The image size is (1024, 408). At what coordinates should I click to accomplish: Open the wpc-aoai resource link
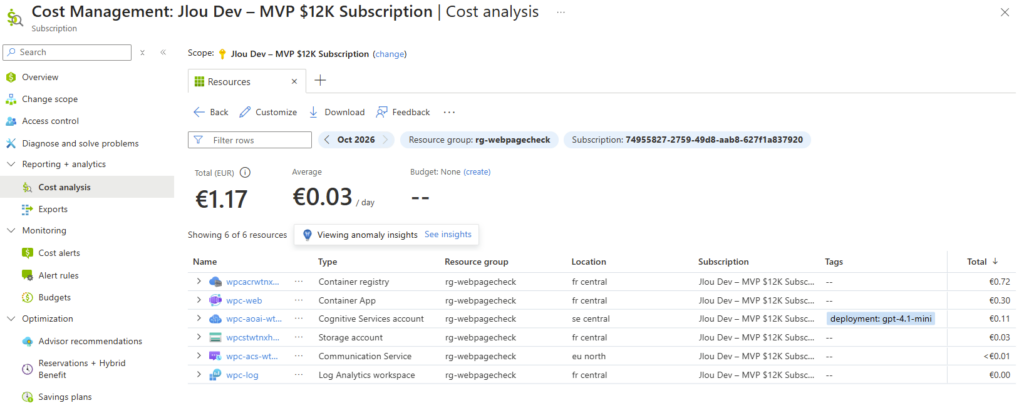(x=253, y=319)
